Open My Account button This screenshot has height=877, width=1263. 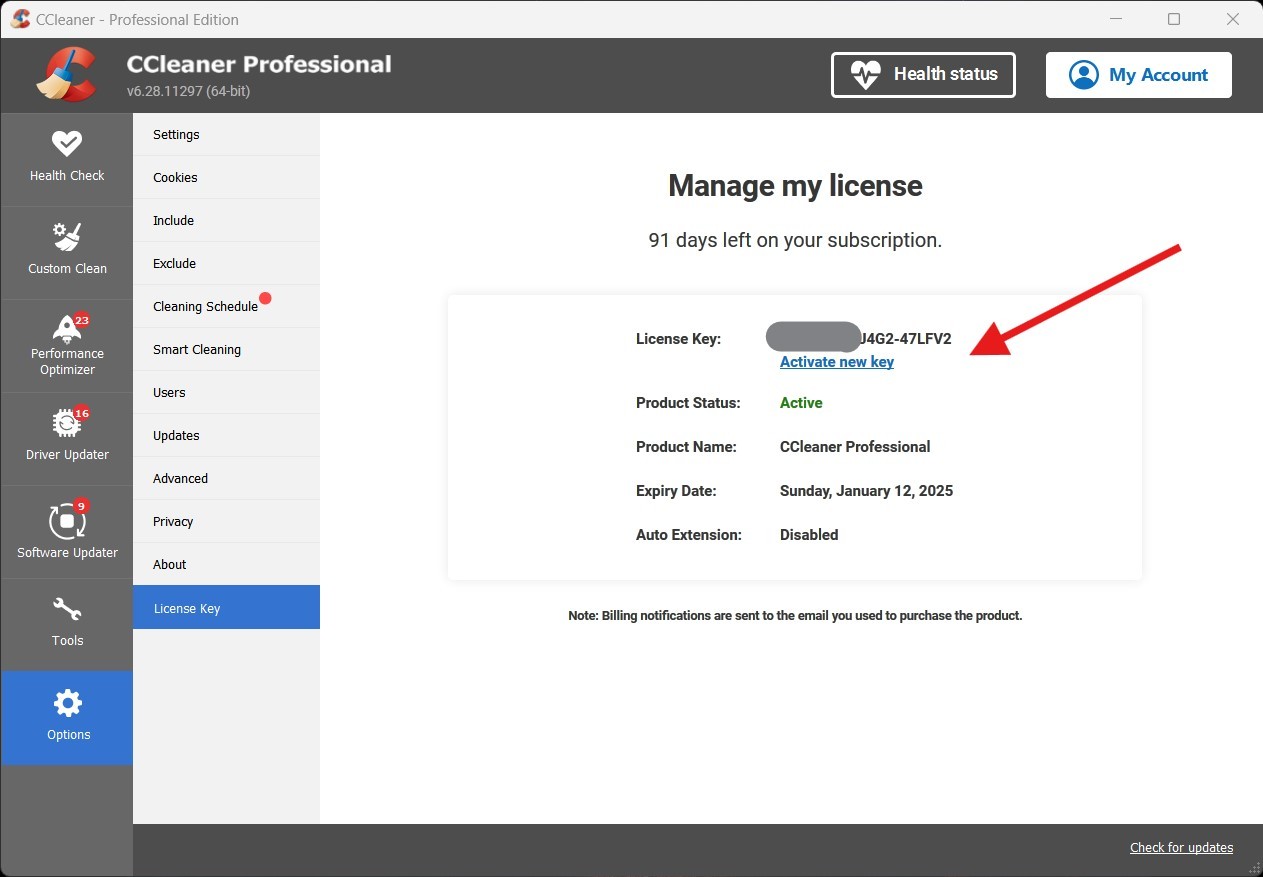[1139, 75]
